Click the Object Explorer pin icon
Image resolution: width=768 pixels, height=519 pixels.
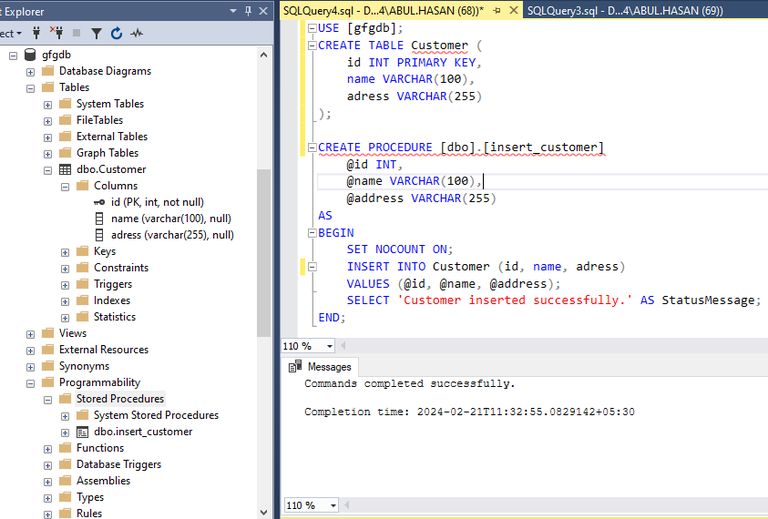(248, 11)
